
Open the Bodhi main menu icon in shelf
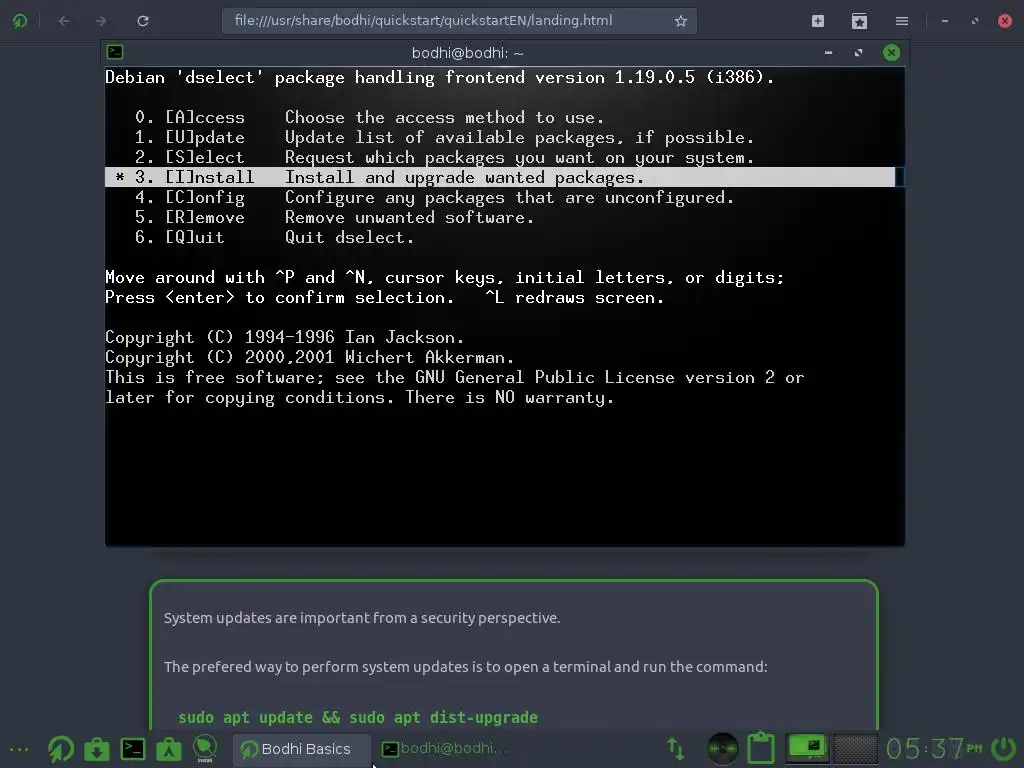[x=61, y=749]
